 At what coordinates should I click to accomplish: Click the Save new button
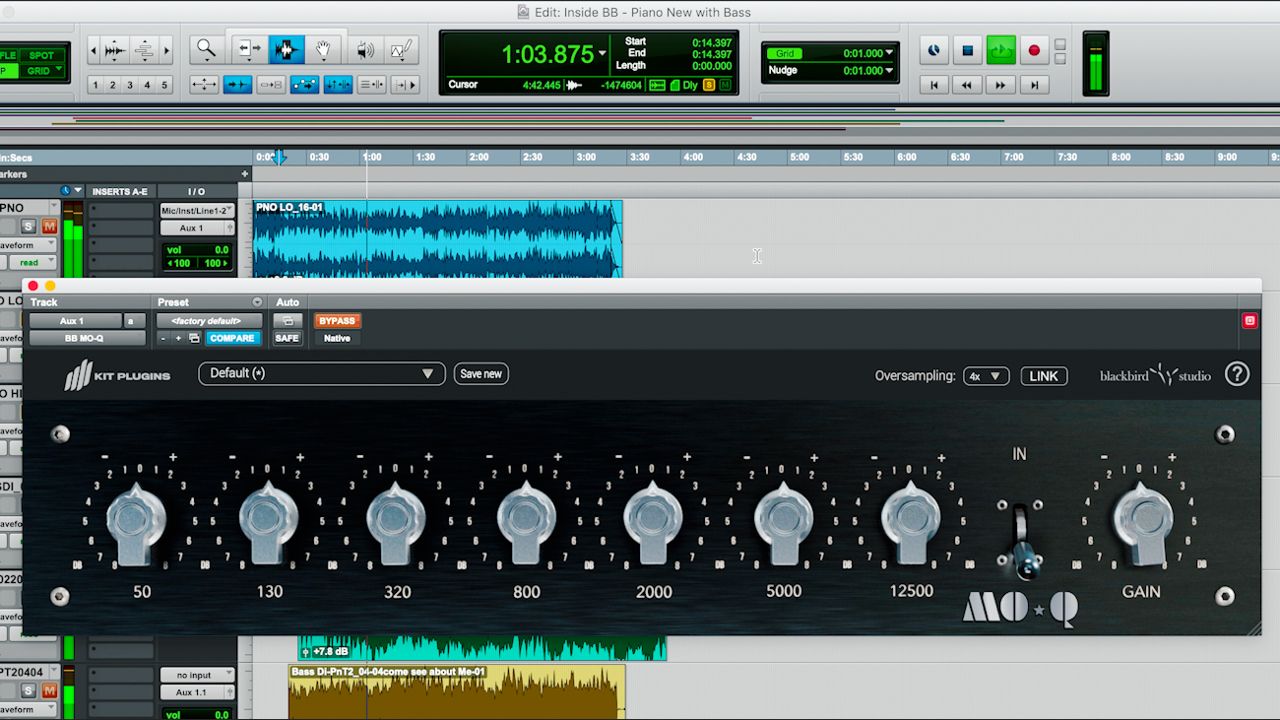(481, 373)
